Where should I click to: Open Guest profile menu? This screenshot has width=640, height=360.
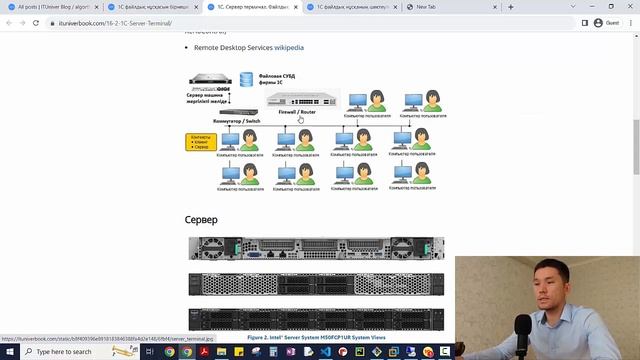[607, 23]
